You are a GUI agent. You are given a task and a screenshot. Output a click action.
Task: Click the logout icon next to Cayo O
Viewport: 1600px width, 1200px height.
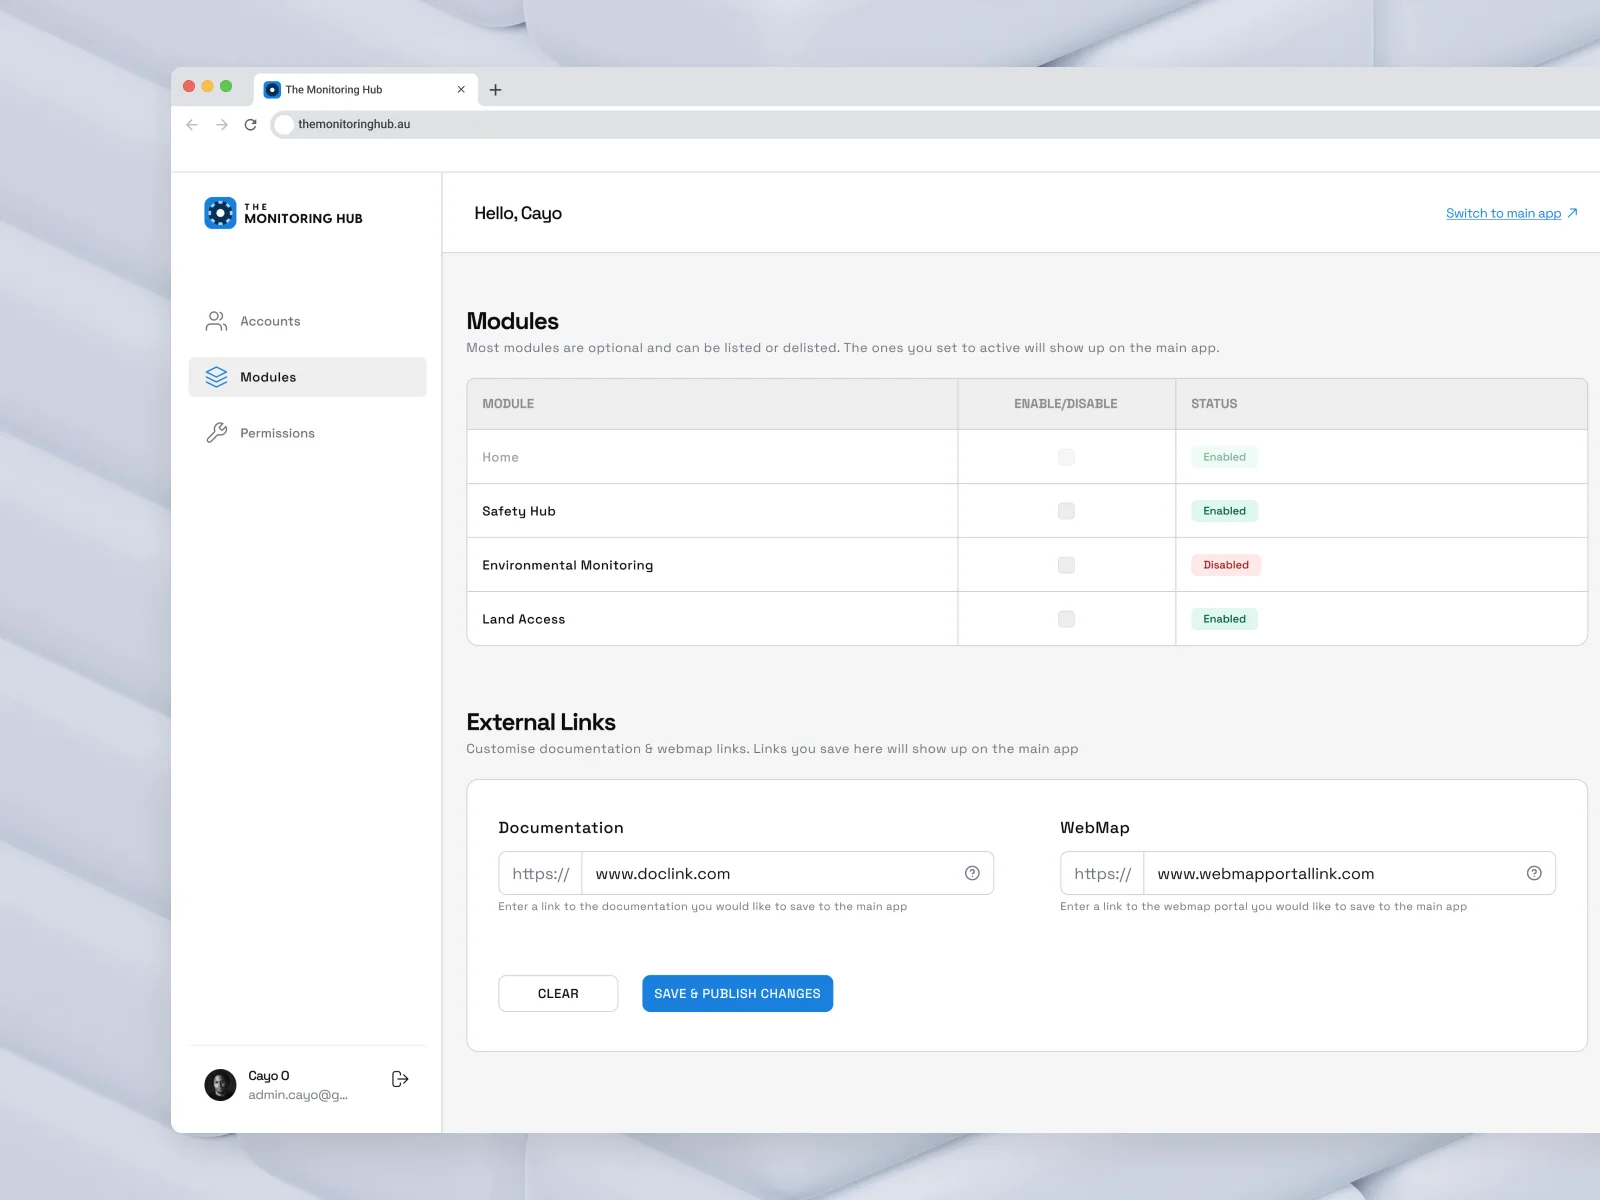point(400,1079)
